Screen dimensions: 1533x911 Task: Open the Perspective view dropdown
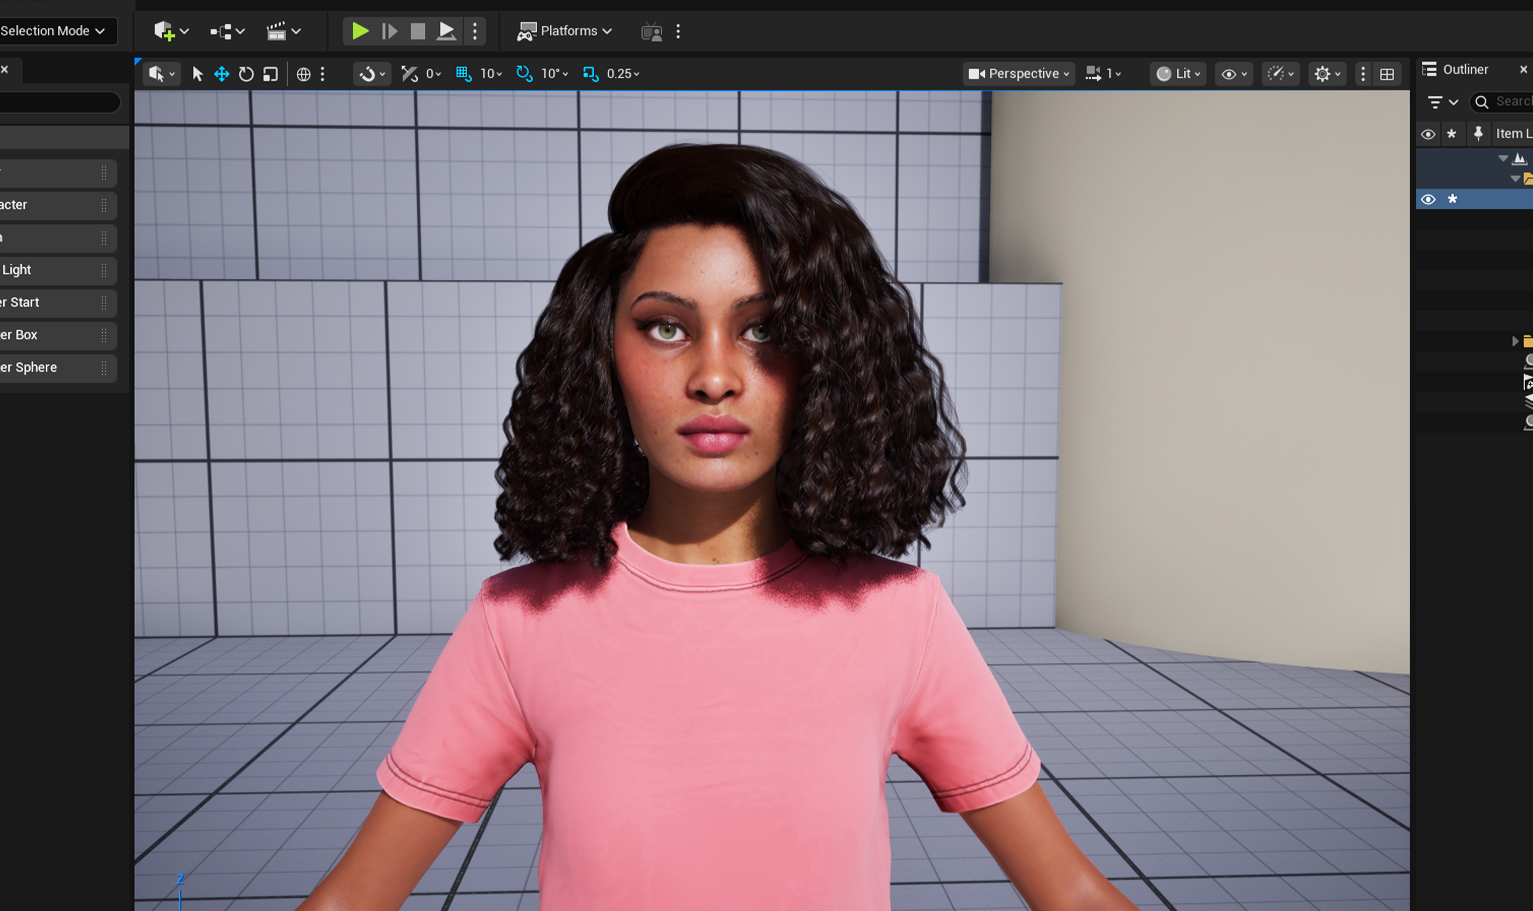tap(1019, 74)
